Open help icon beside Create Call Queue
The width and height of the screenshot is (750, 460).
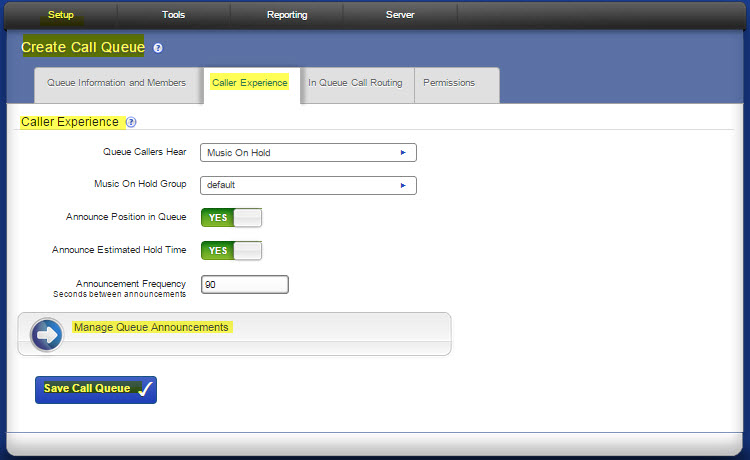pyautogui.click(x=158, y=48)
